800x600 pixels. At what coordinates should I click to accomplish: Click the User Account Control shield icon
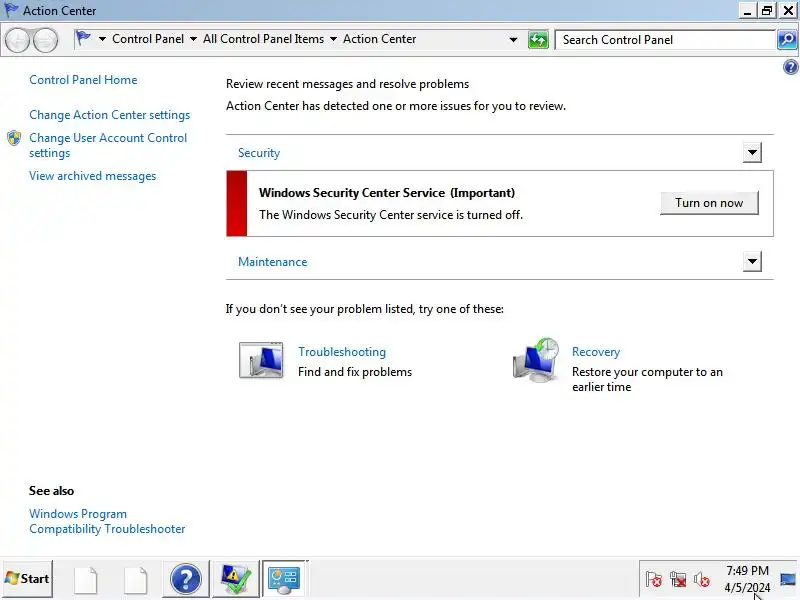14,138
